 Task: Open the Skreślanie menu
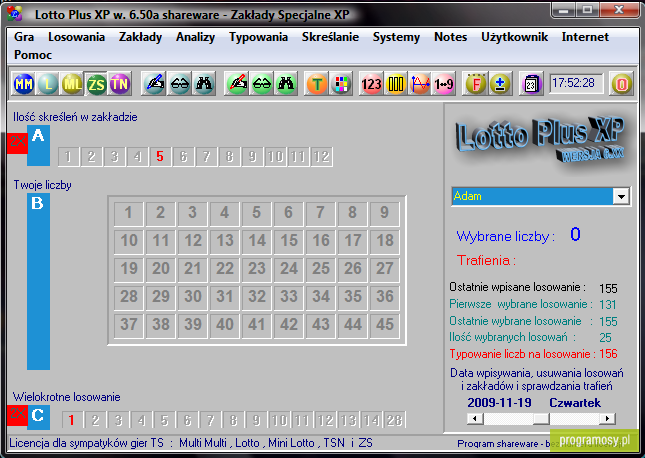[330, 37]
